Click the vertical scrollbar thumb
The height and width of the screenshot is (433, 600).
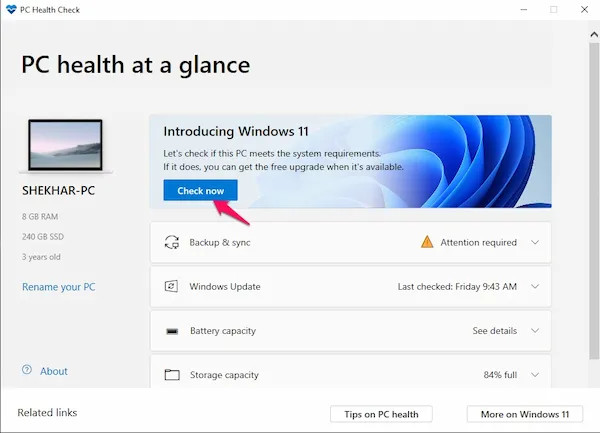click(594, 201)
